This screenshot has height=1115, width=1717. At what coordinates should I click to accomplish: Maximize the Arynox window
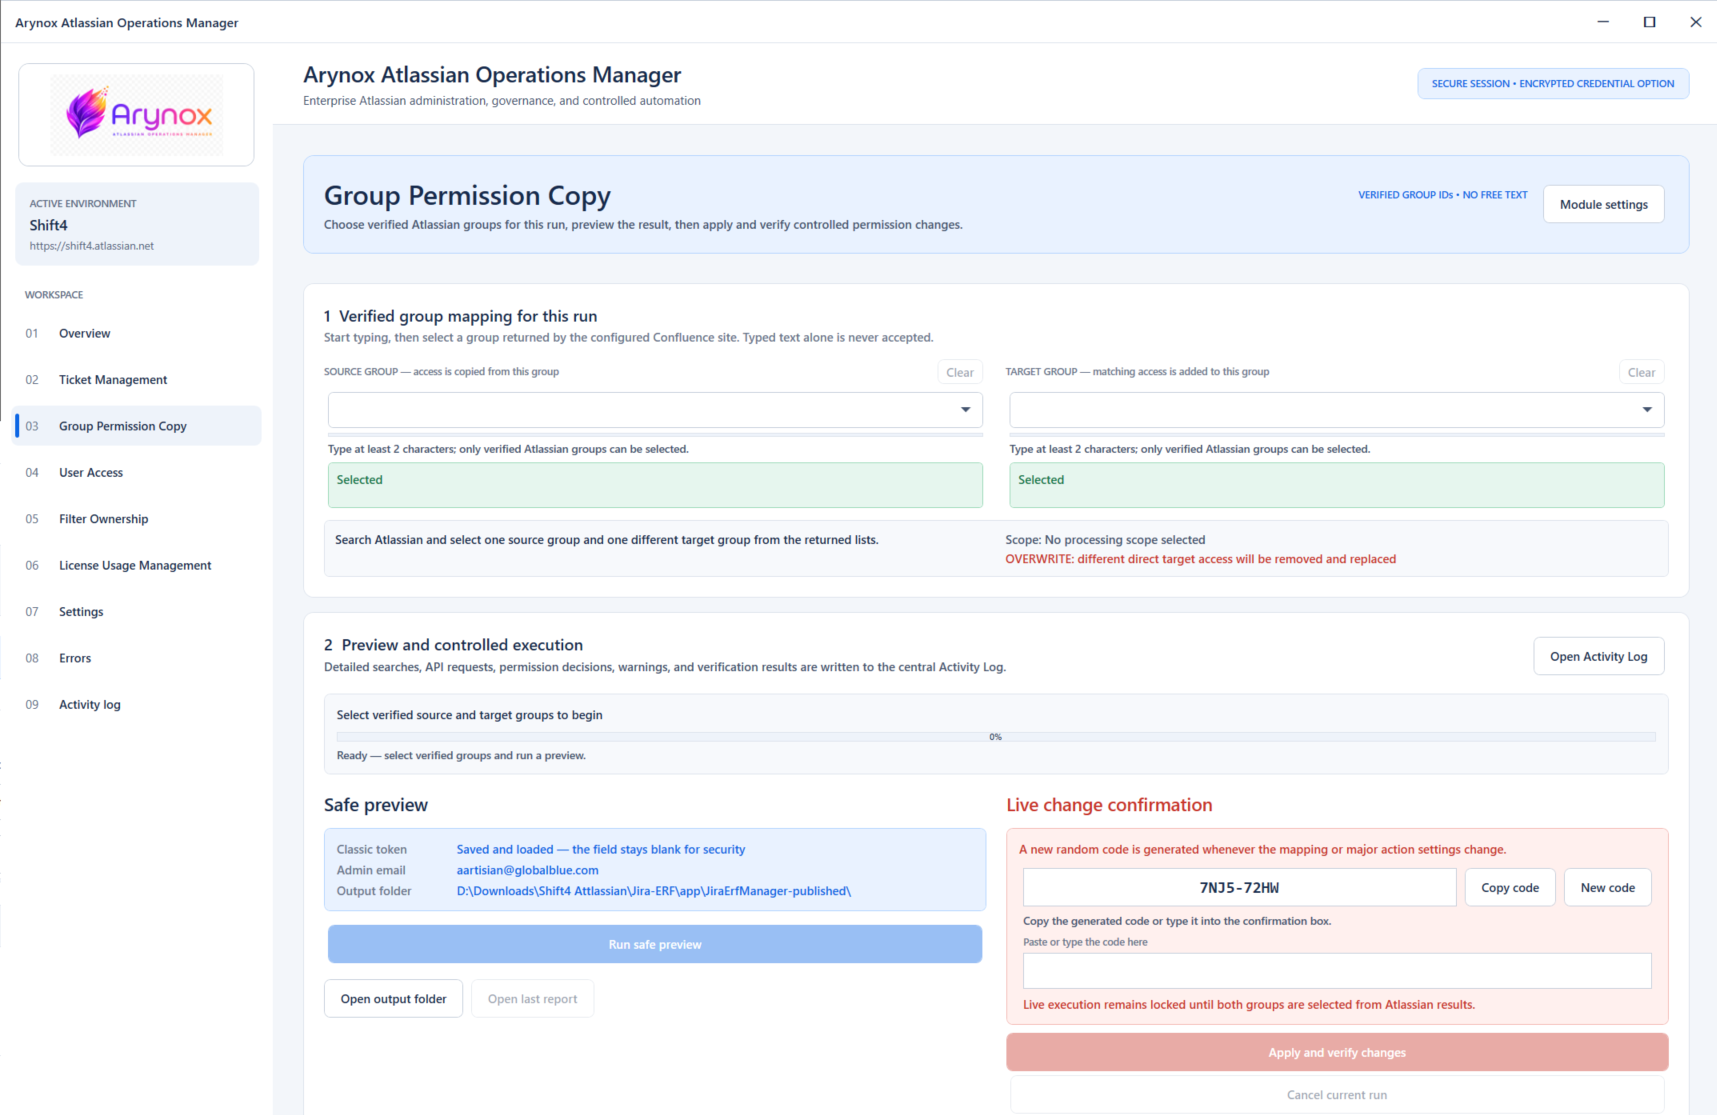tap(1649, 22)
